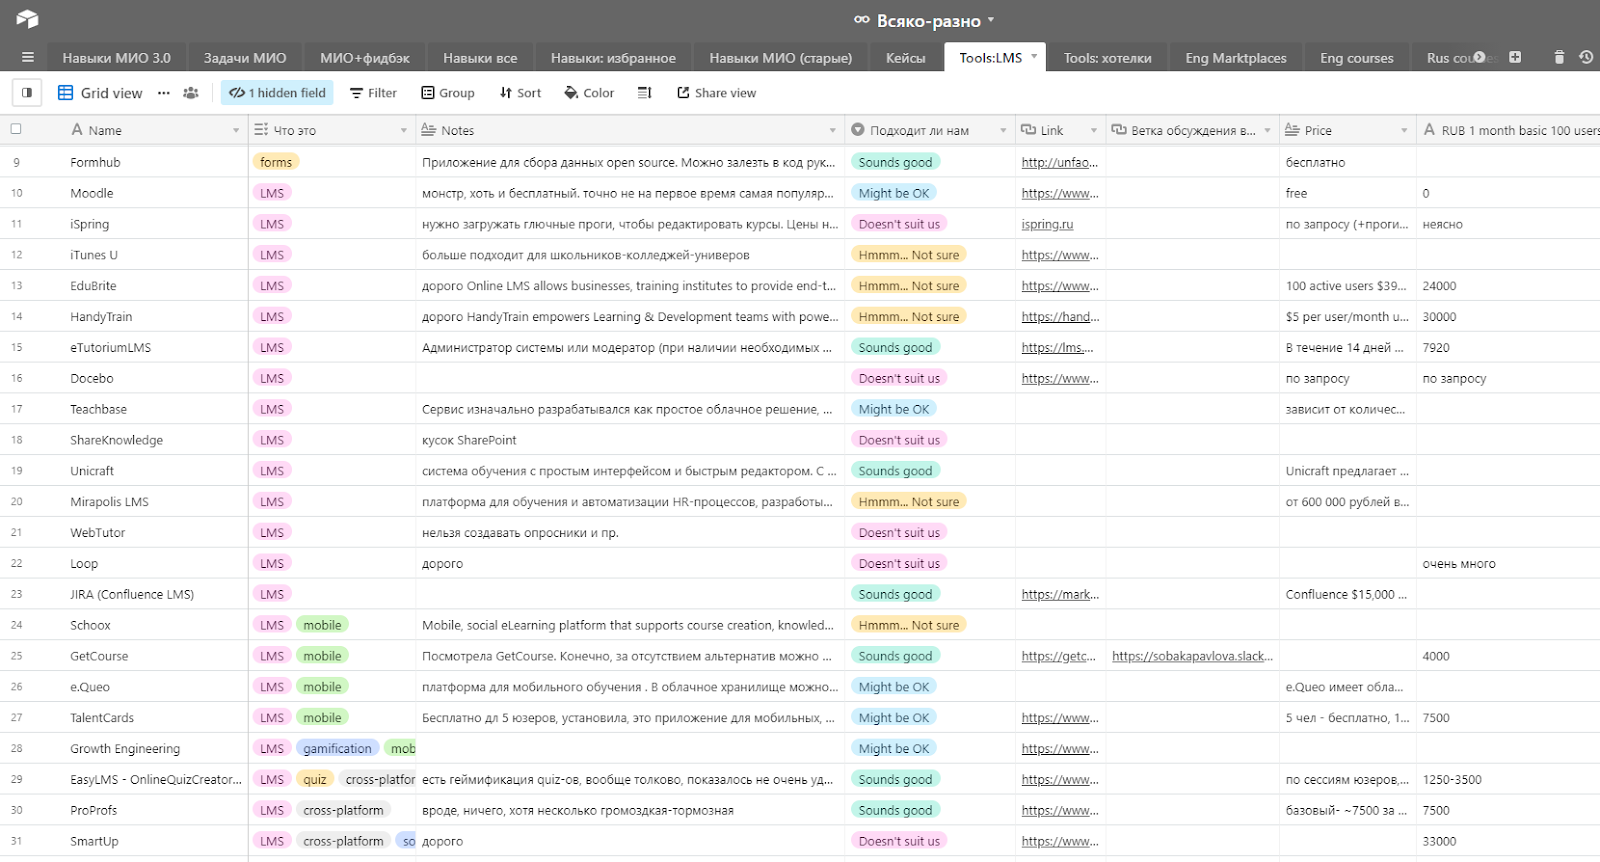Open the tables list hamburger menu
Image resolution: width=1600 pixels, height=862 pixels.
[28, 58]
